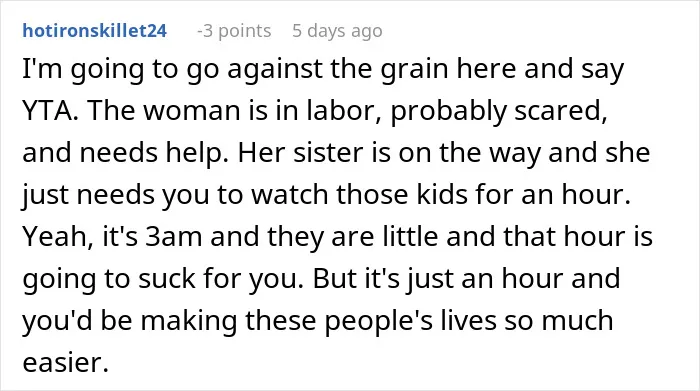Click the "5 days ago" timestamp
This screenshot has height=391, width=700.
(x=337, y=31)
